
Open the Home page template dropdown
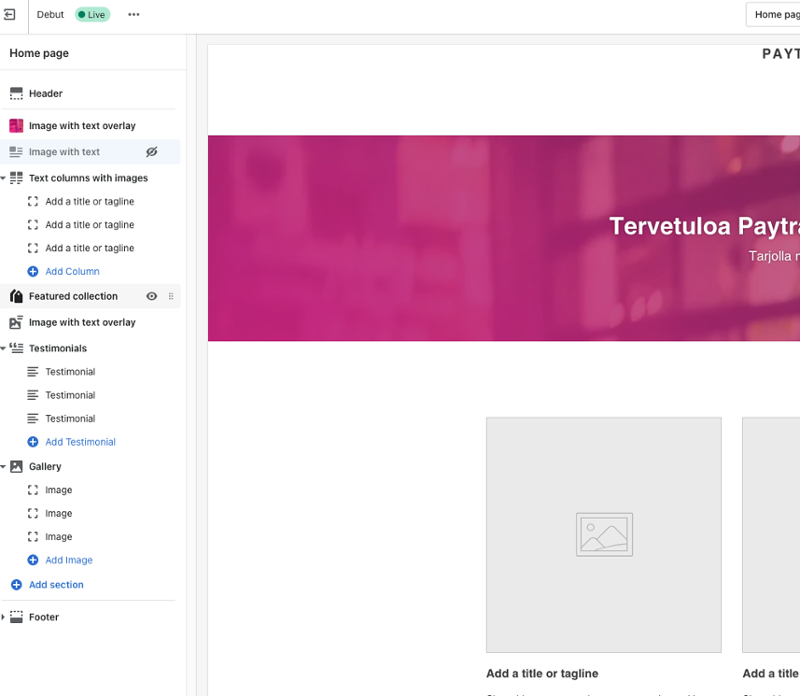pyautogui.click(x=773, y=15)
